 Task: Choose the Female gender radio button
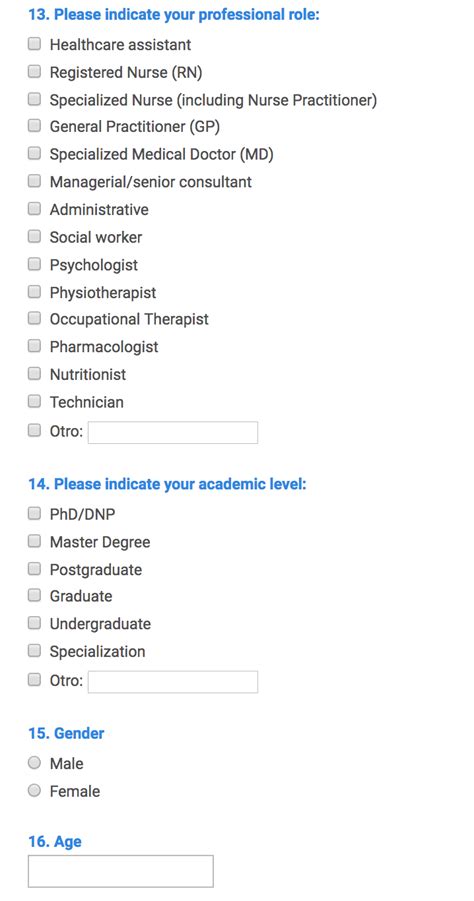(x=34, y=791)
